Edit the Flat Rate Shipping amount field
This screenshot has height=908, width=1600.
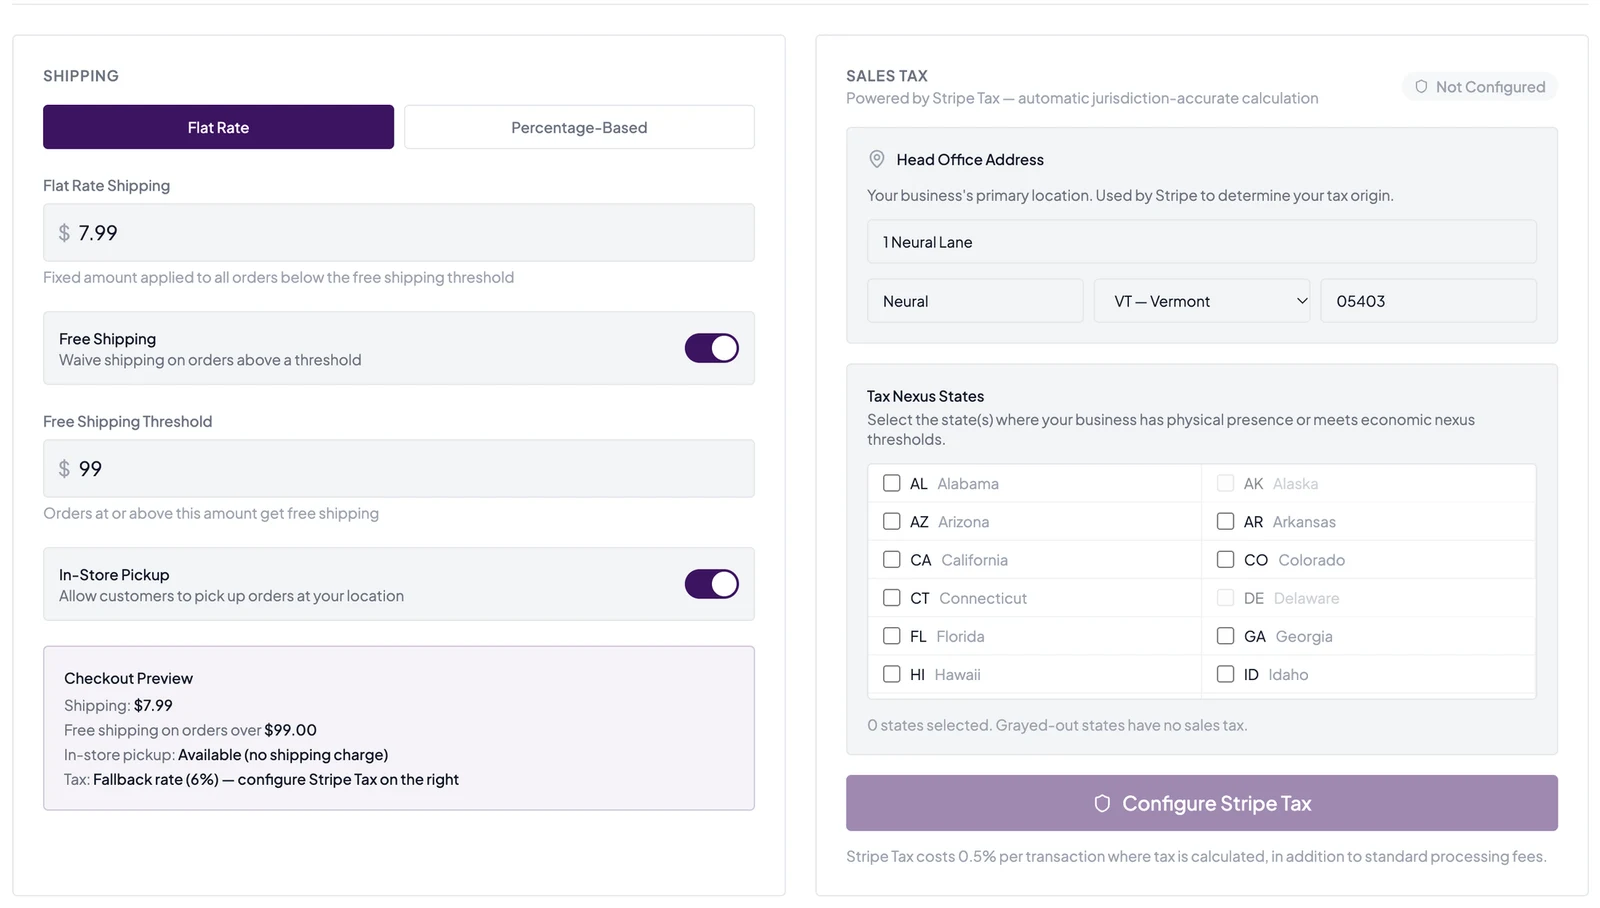(399, 233)
